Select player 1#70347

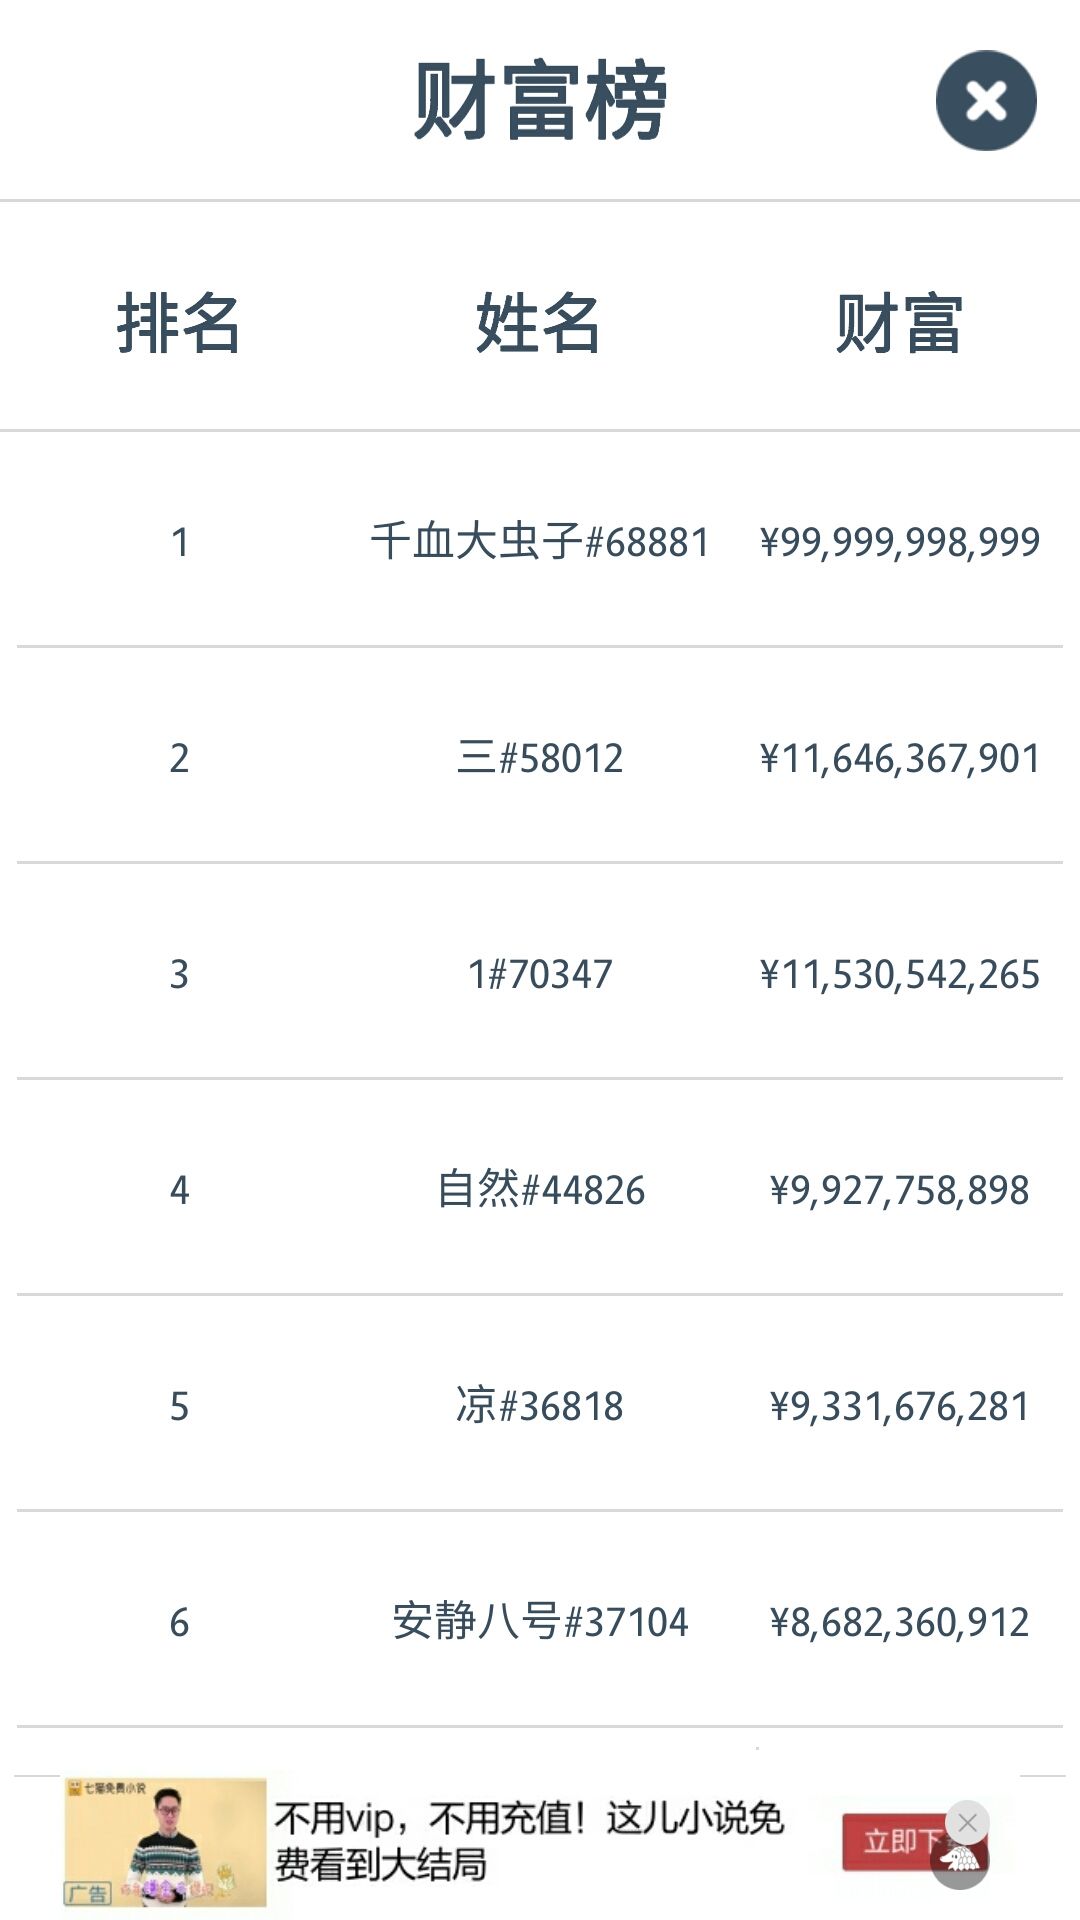540,974
